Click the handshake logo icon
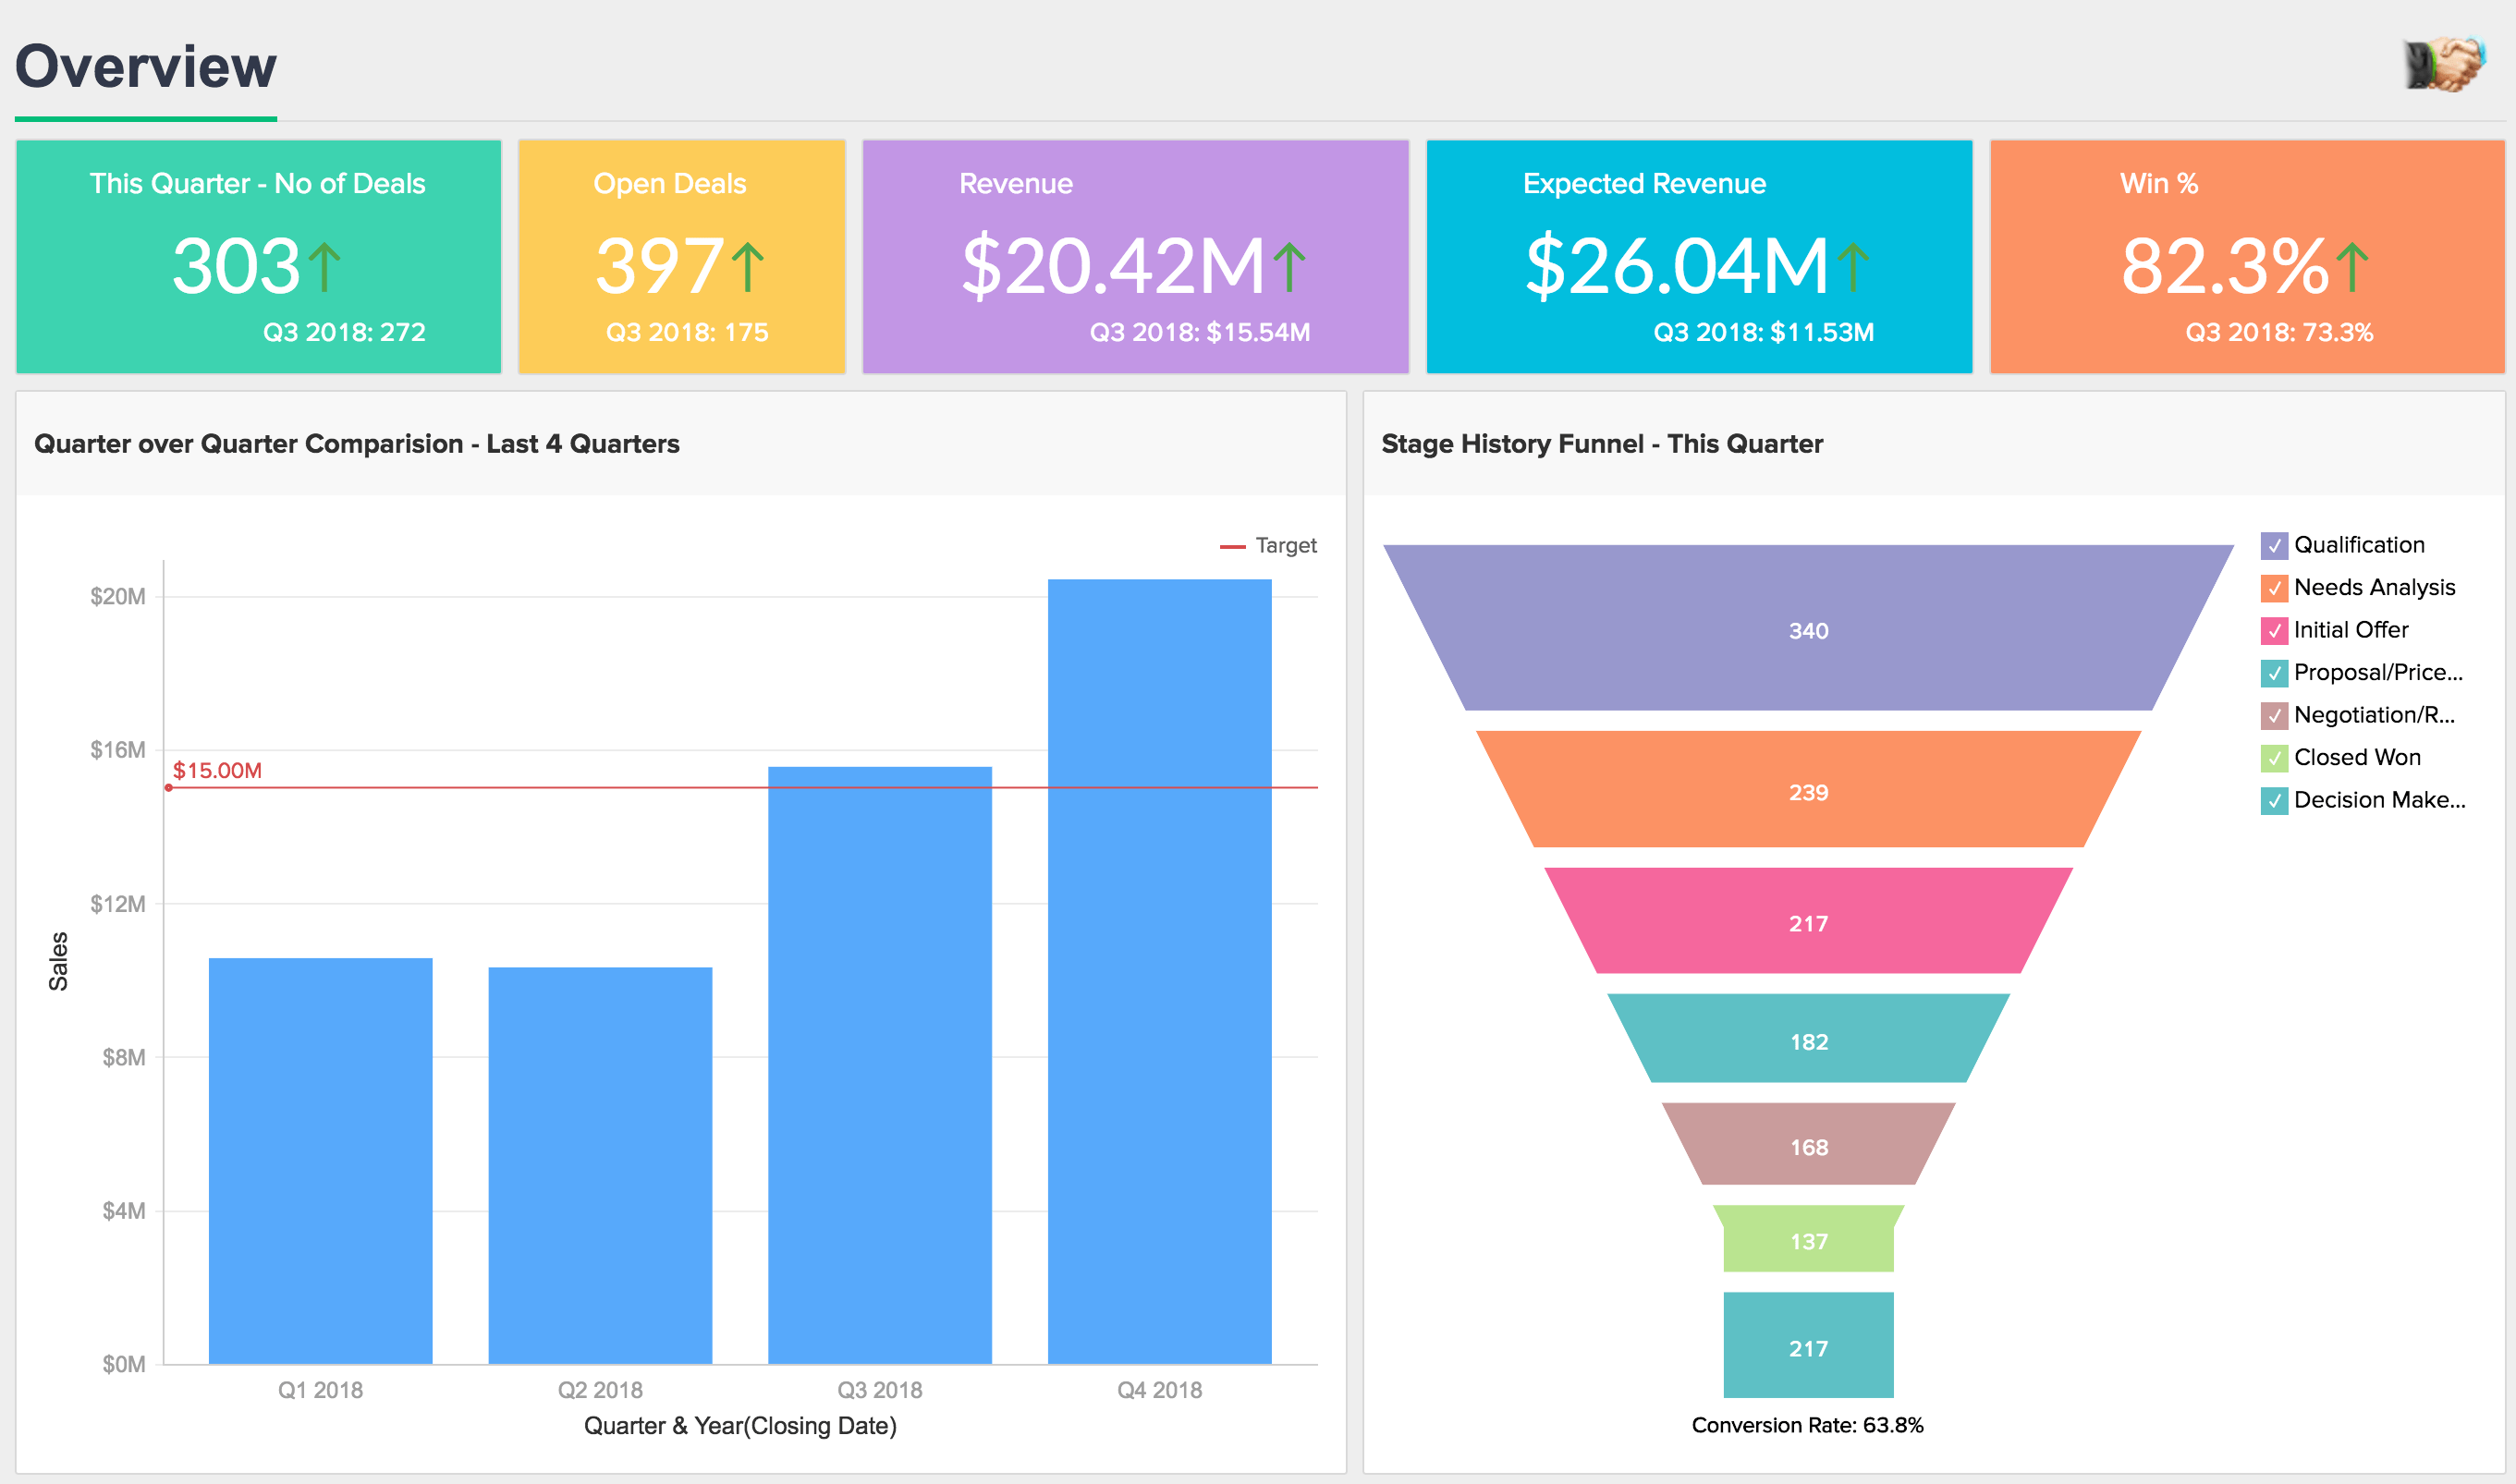The width and height of the screenshot is (2516, 1484). 2443,65
